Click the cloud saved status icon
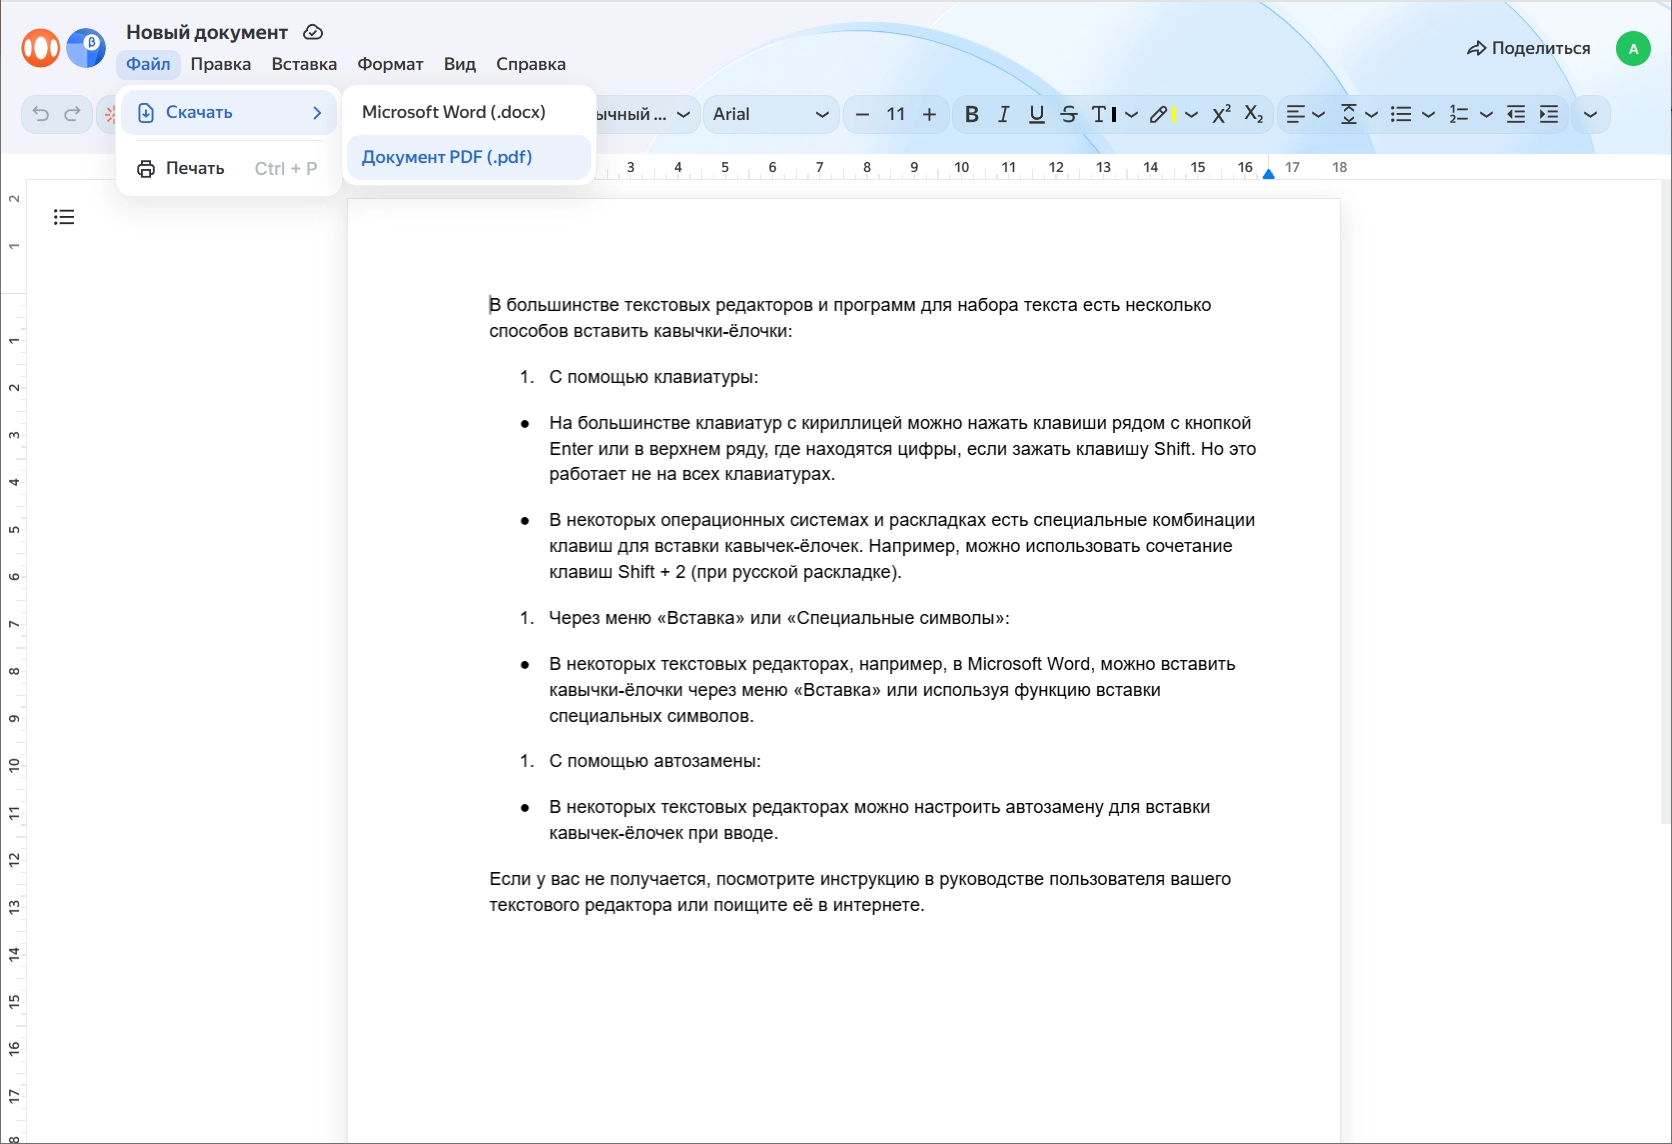The image size is (1672, 1144). [x=313, y=32]
